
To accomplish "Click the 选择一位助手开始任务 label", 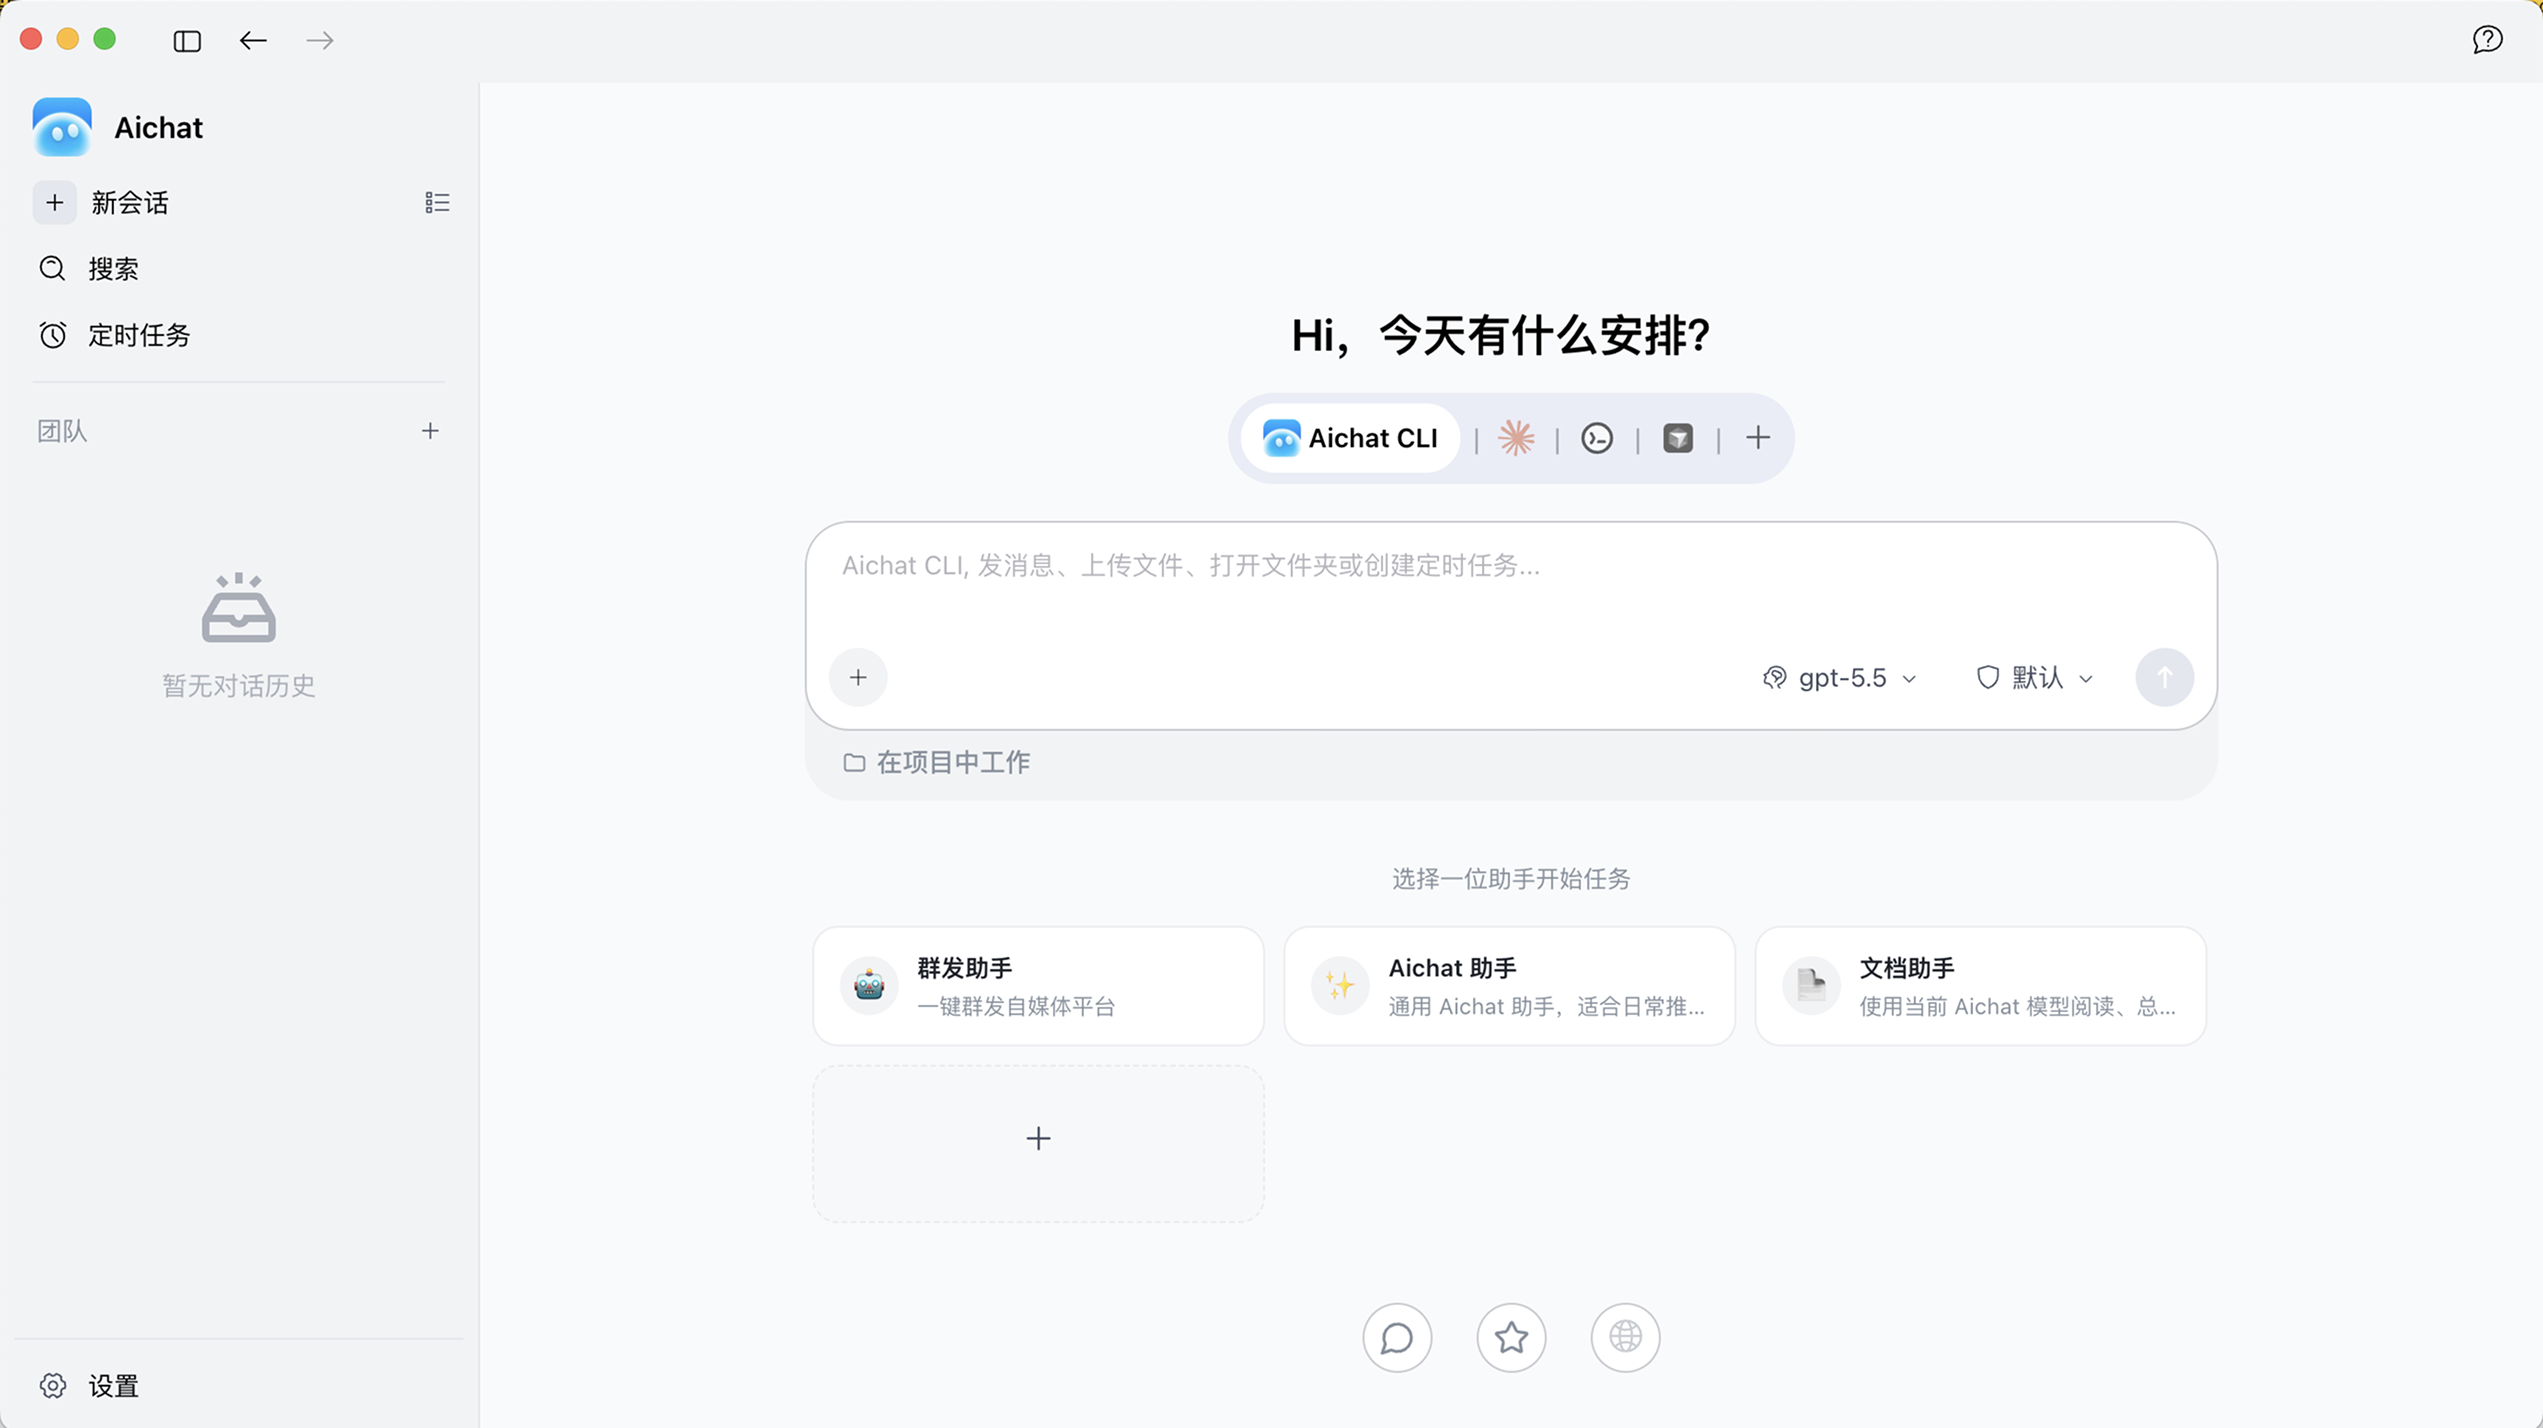I will pos(1511,879).
